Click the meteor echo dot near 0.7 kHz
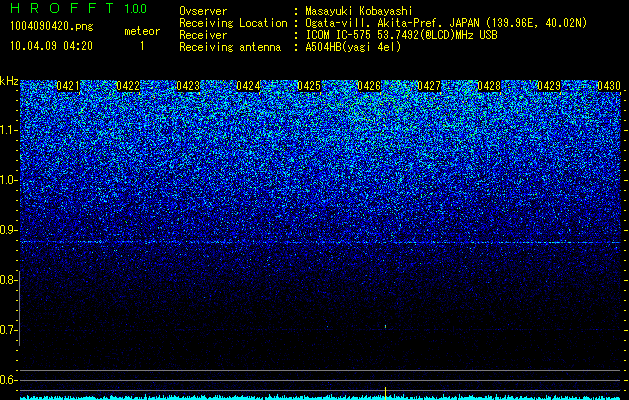 (x=386, y=327)
